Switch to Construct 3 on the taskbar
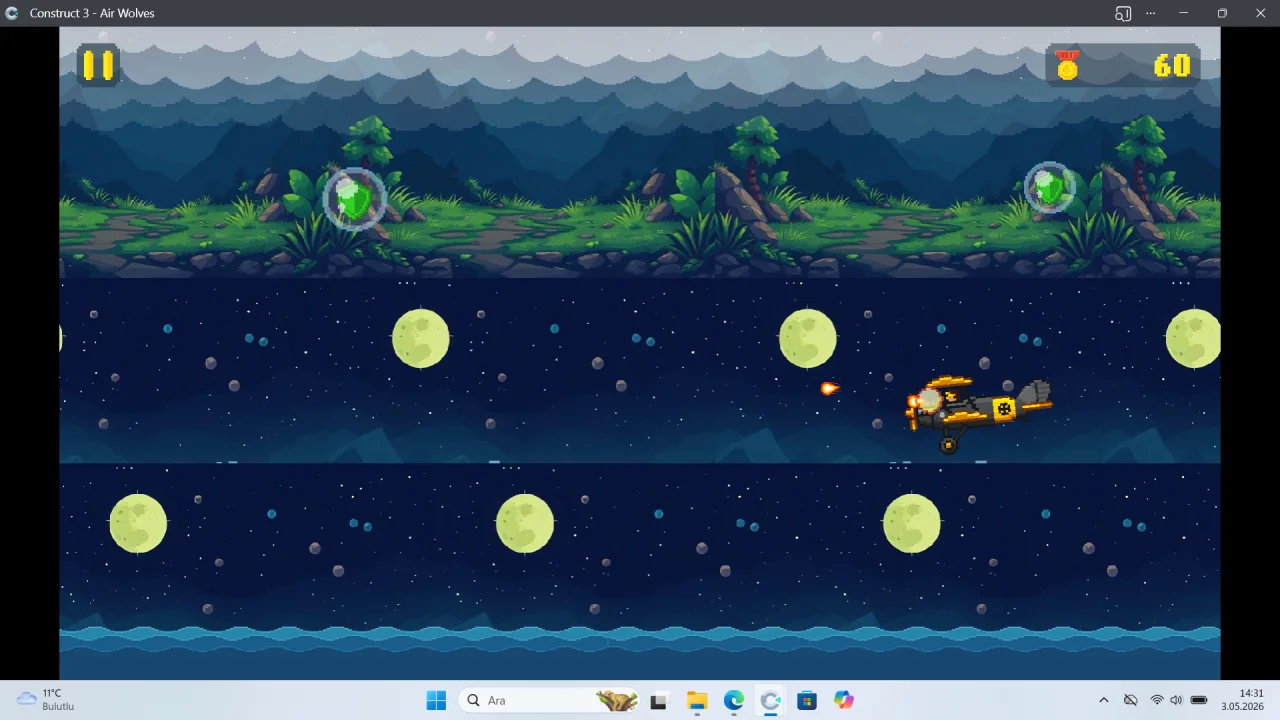The width and height of the screenshot is (1280, 720). [x=770, y=700]
